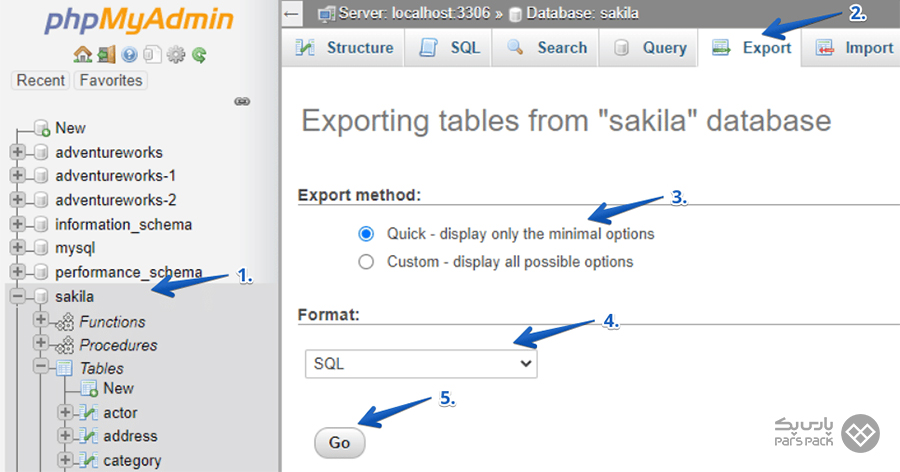Click the actor table icon
900x472 pixels.
[89, 412]
